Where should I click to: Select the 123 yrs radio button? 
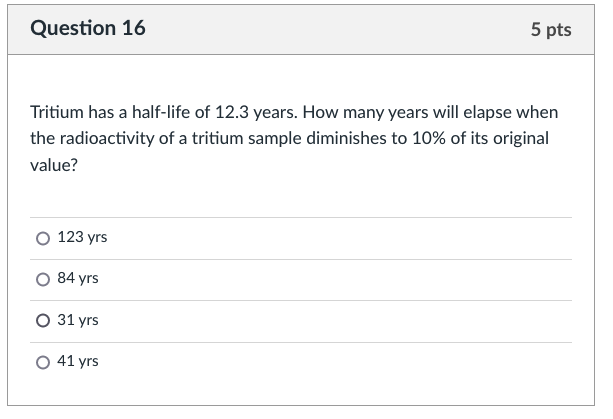coord(42,238)
